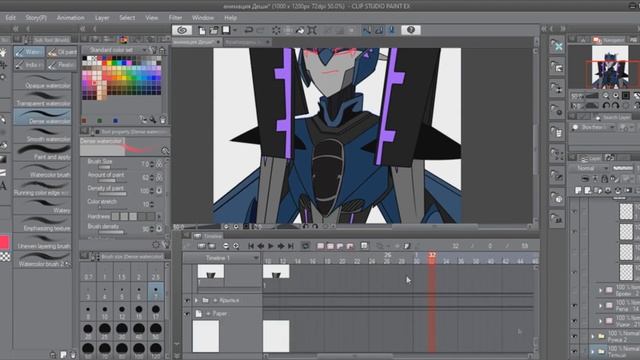The height and width of the screenshot is (360, 640).
Task: Switch to the Oil paint sub tool tab
Action: 62,52
